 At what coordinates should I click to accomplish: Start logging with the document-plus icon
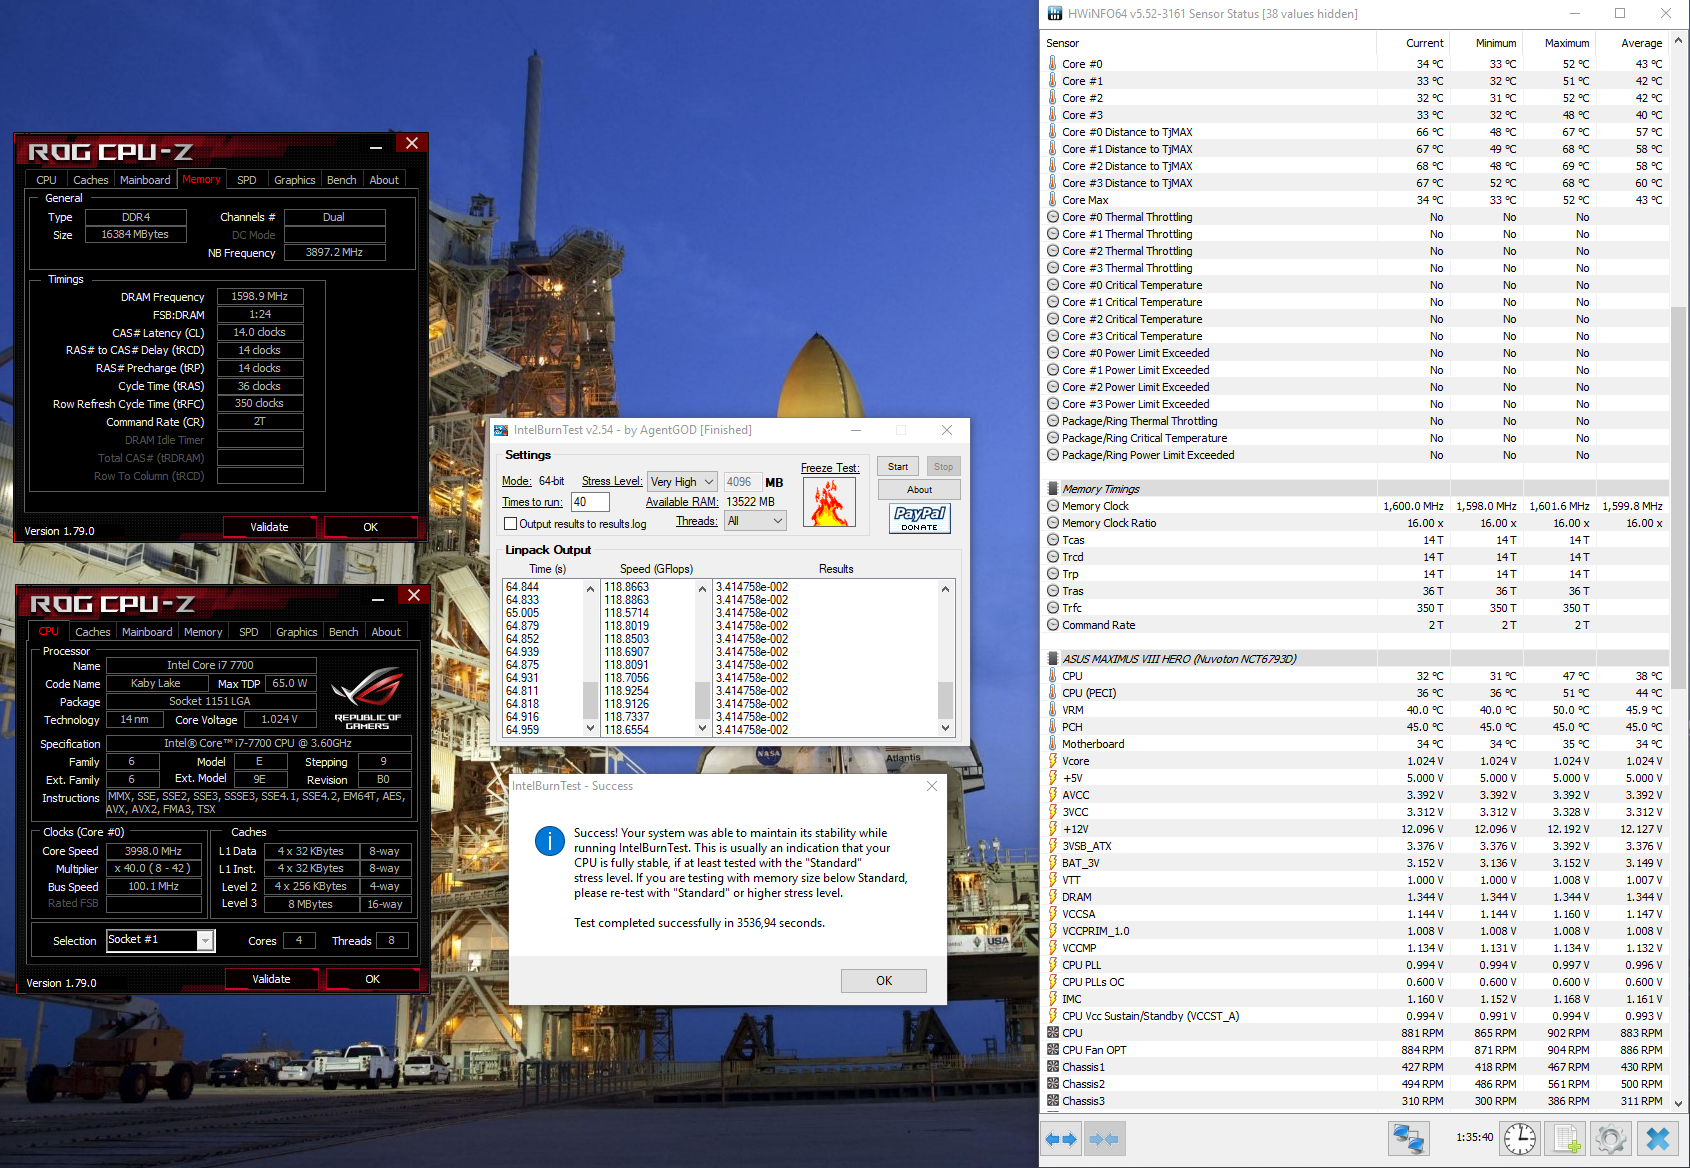coord(1567,1139)
